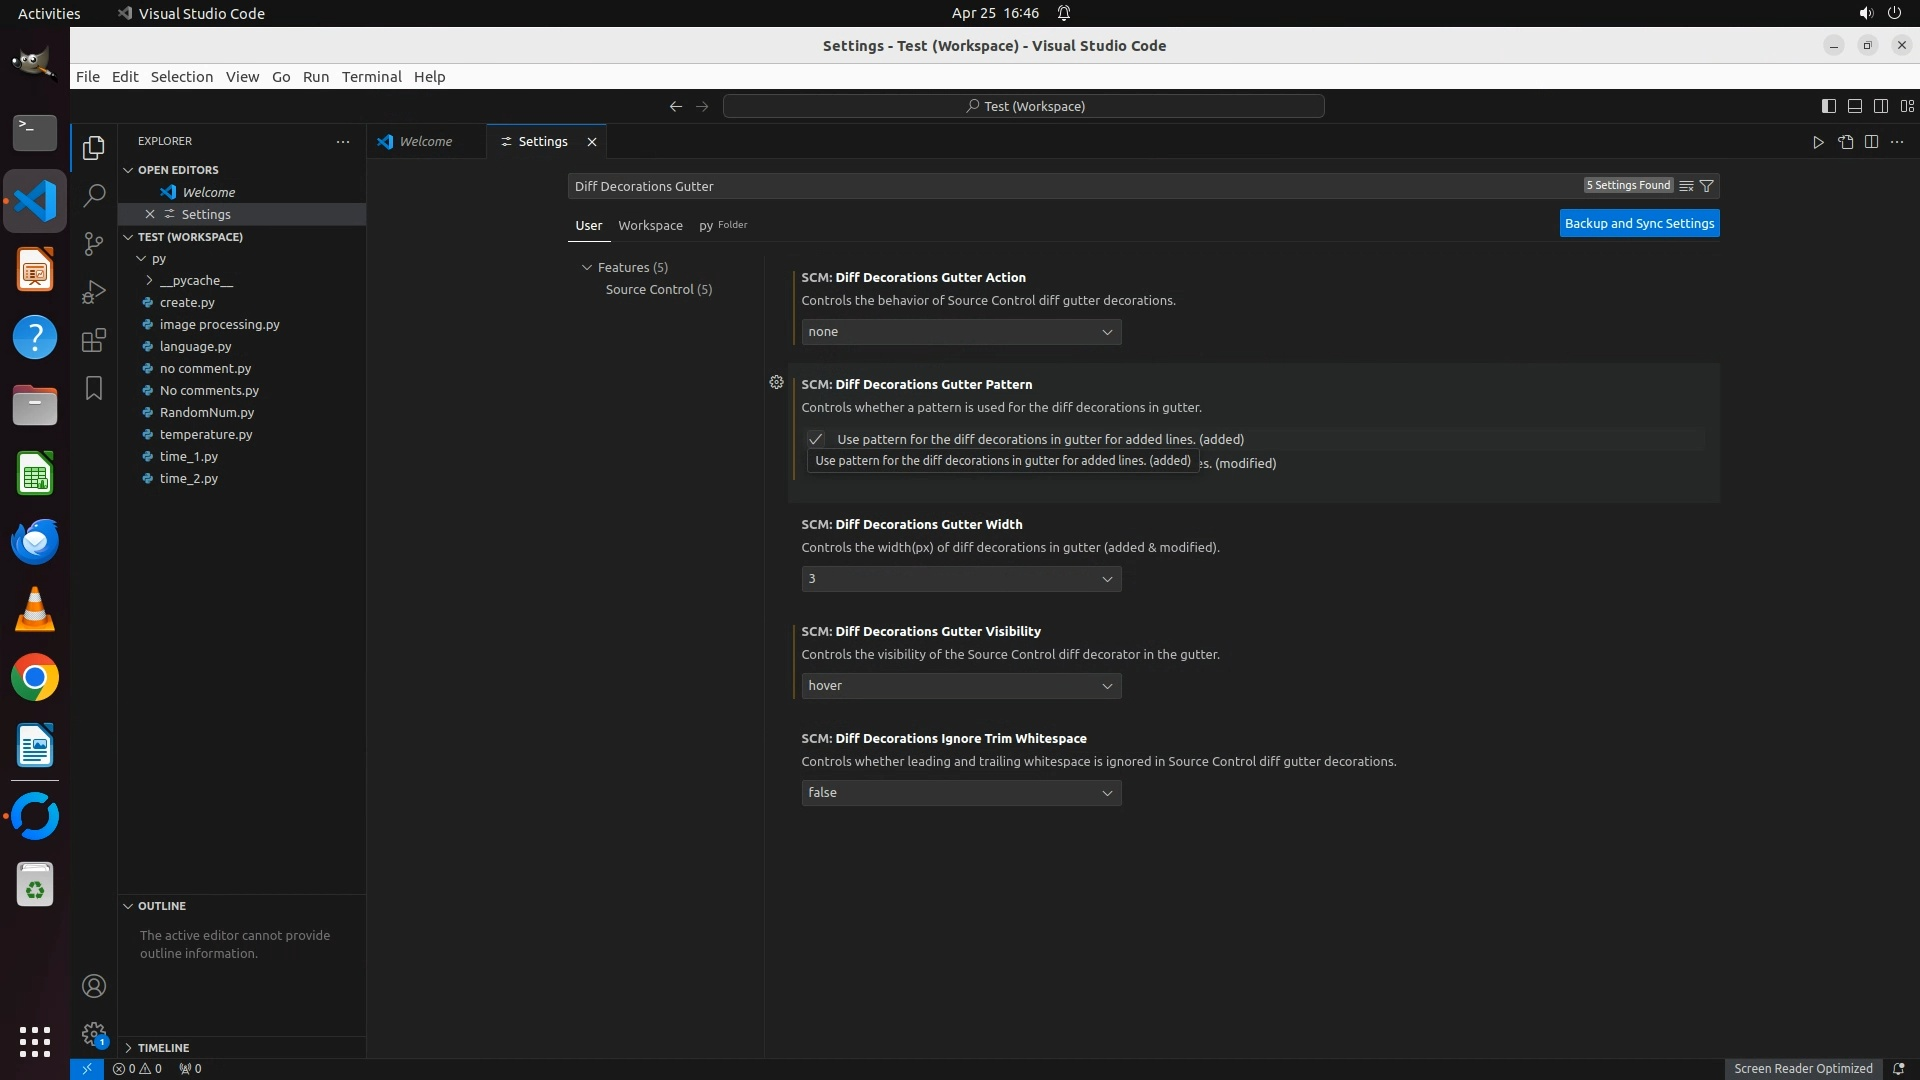Open the Search view in activity bar
1920x1080 pixels.
tap(94, 195)
